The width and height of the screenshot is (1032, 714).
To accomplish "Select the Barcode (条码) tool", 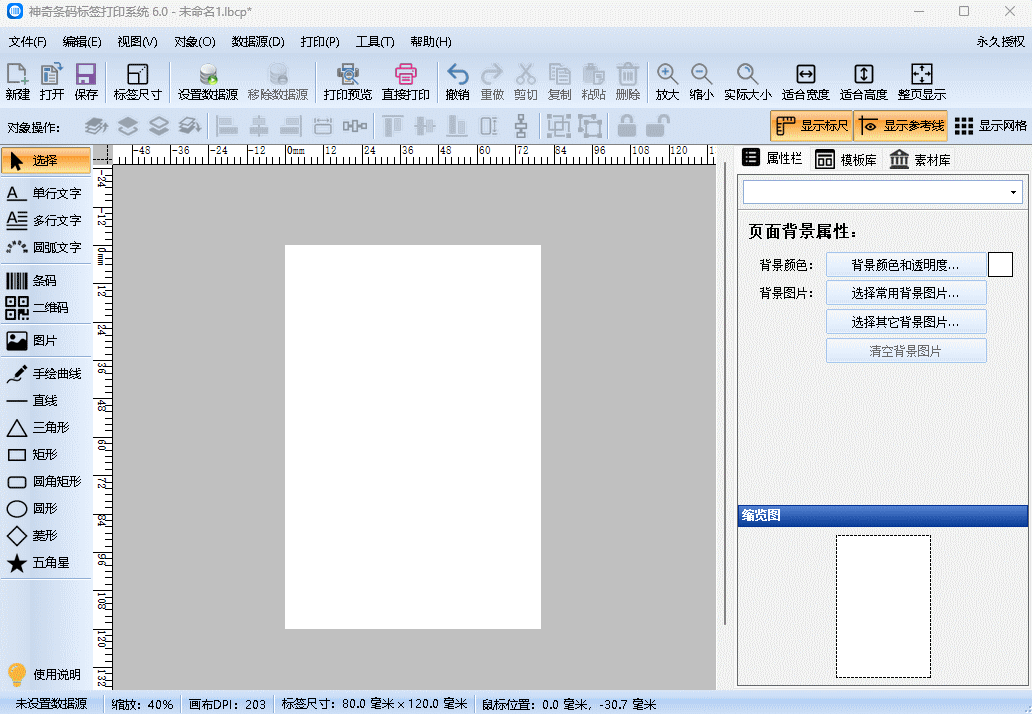I will click(45, 281).
